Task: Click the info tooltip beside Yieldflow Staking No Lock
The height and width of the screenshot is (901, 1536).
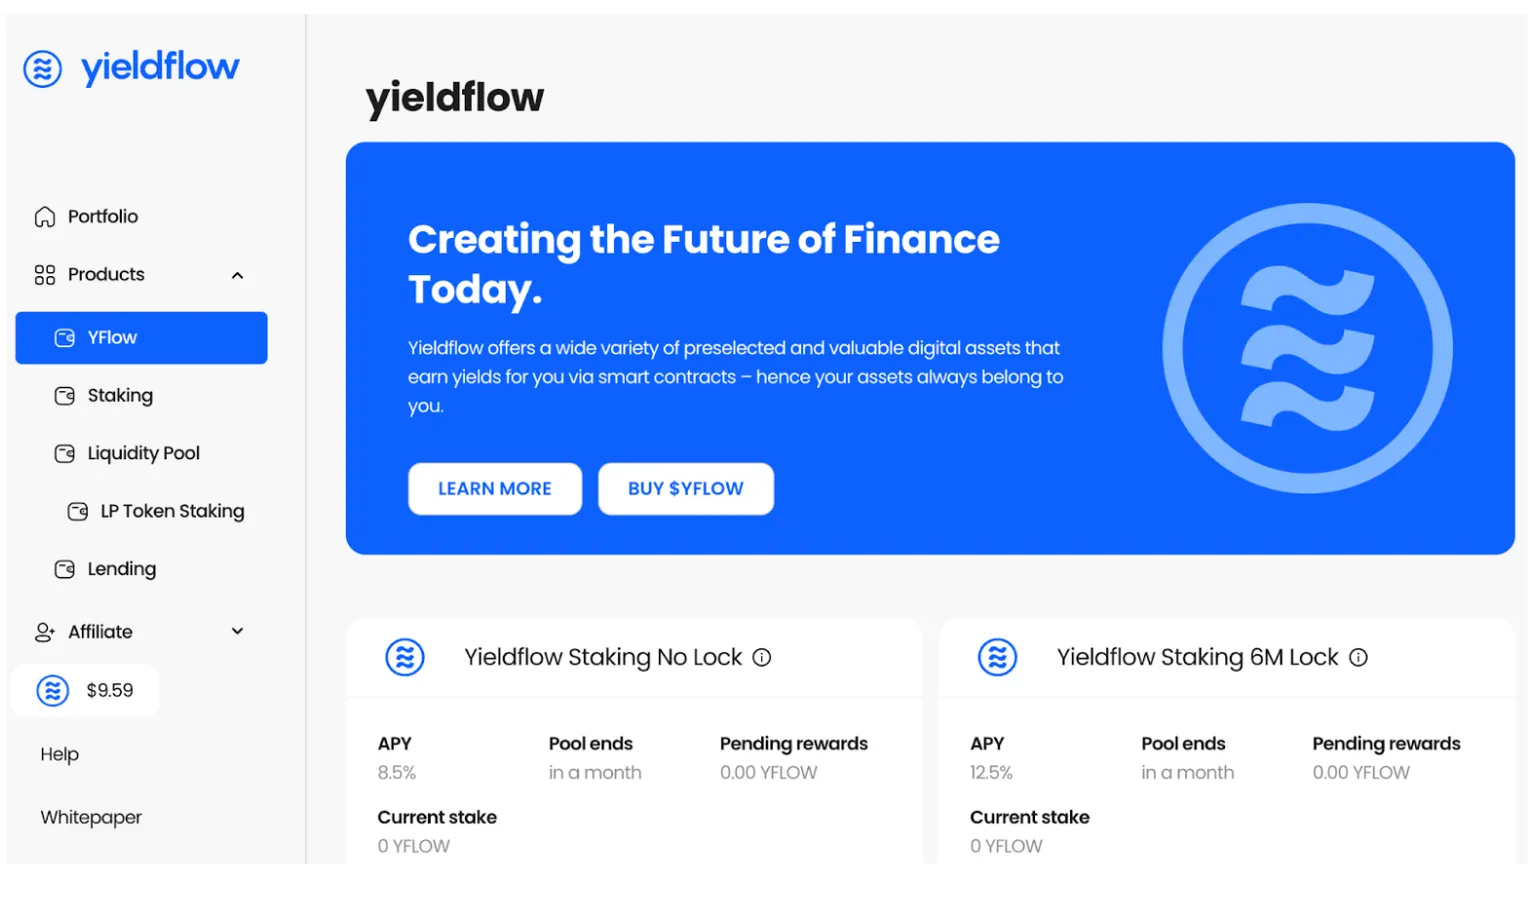Action: click(x=761, y=657)
